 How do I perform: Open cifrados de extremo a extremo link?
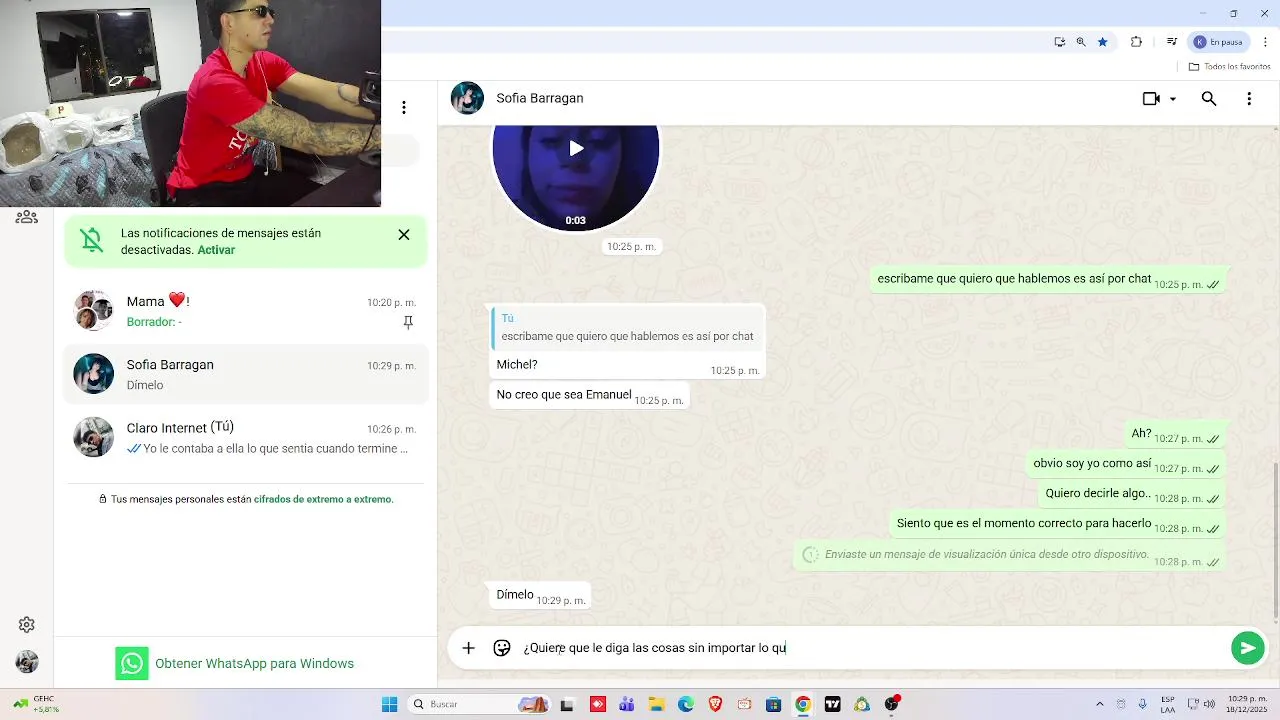pos(323,499)
